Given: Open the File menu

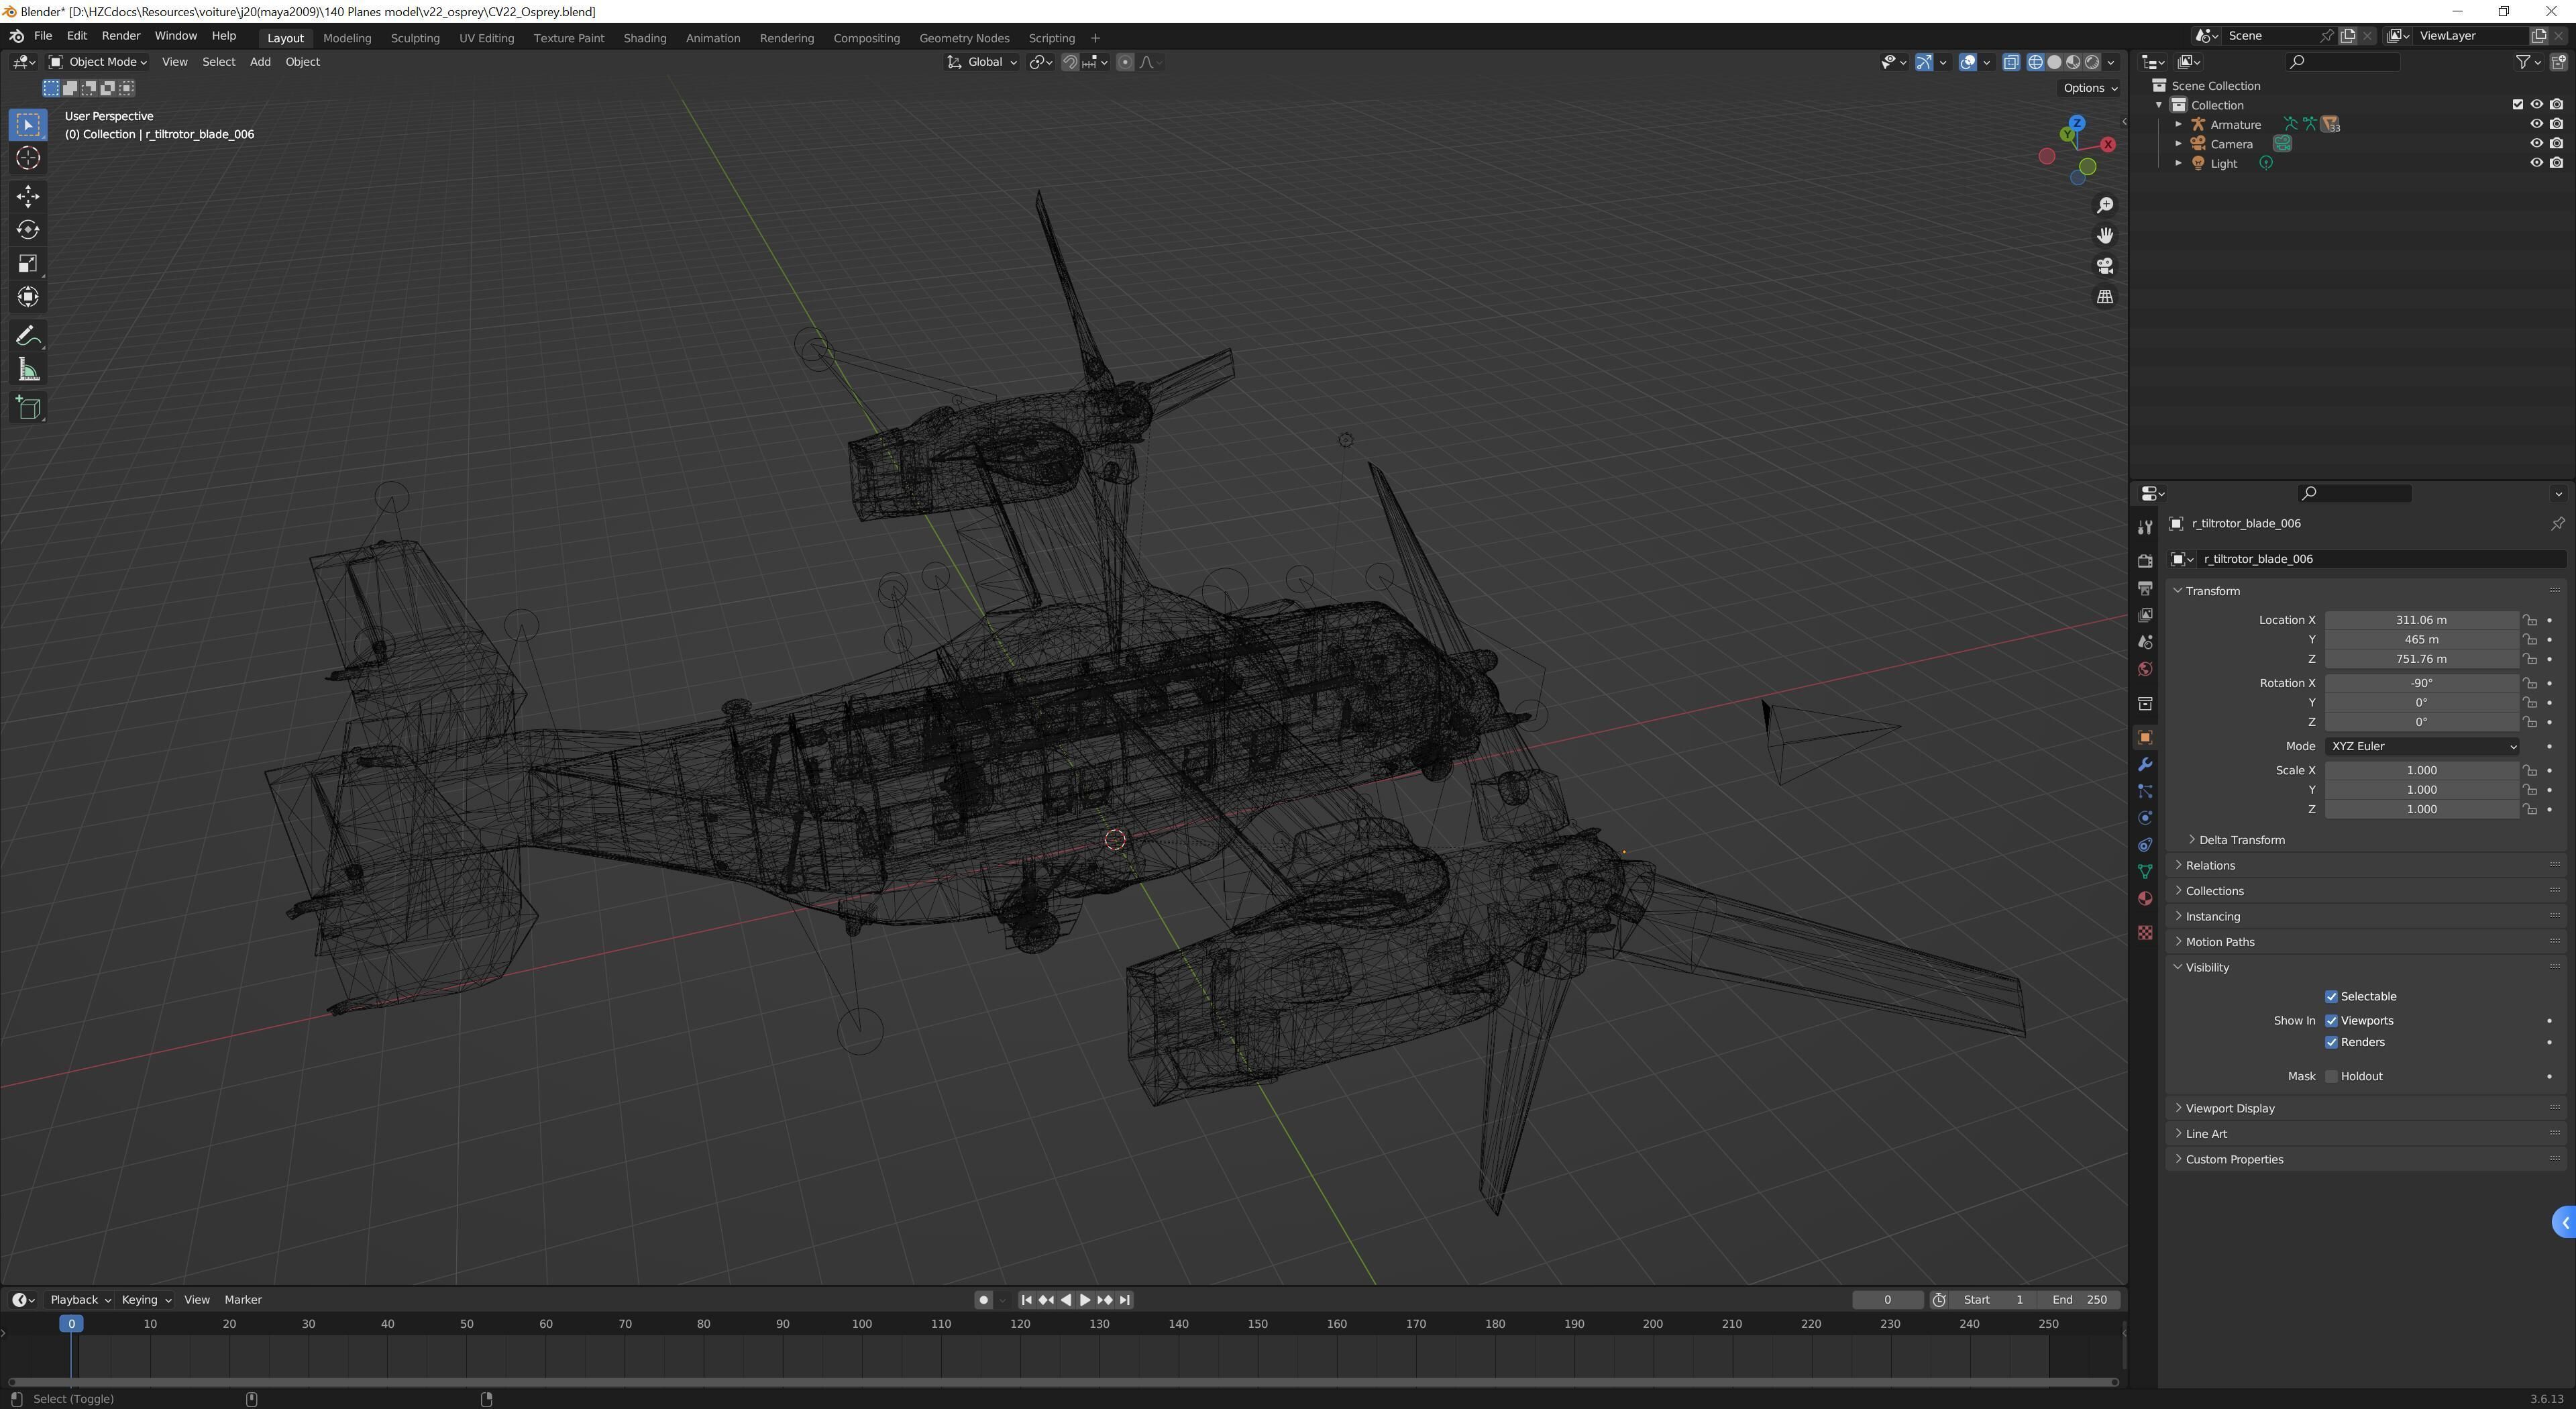Looking at the screenshot, I should [43, 36].
